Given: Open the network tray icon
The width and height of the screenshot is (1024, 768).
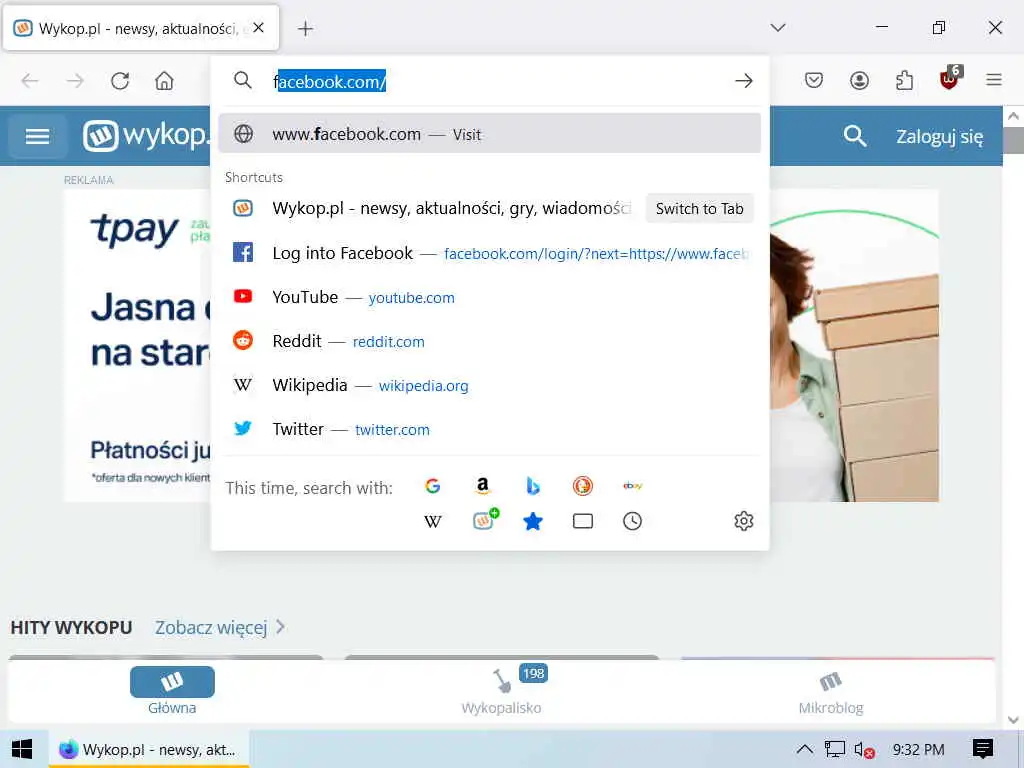Looking at the screenshot, I should [835, 749].
